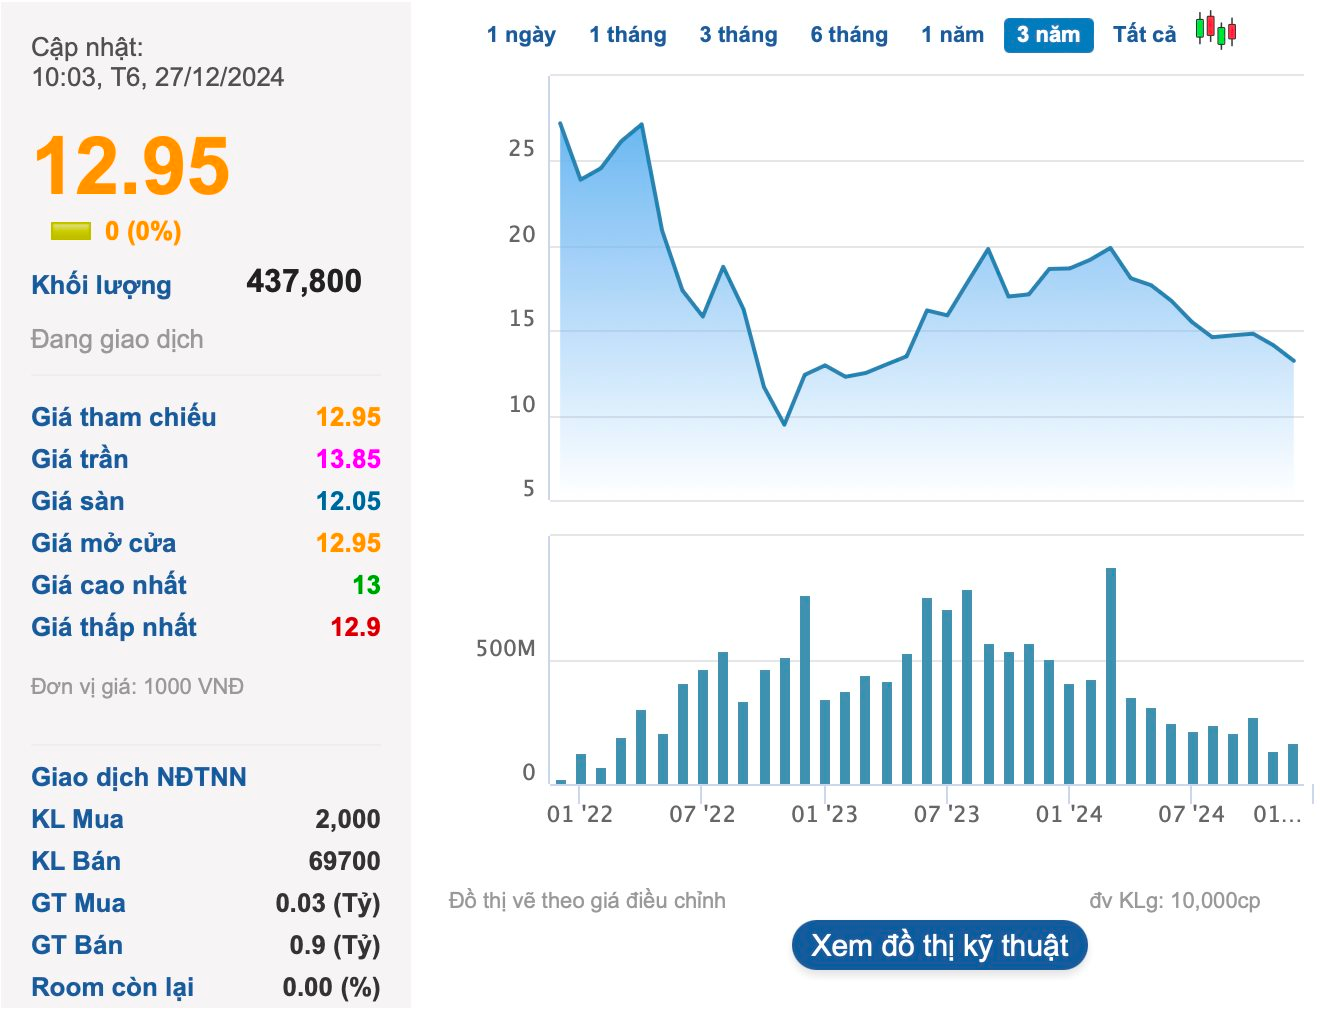Click the 07 '24 axis label
The width and height of the screenshot is (1320, 1014).
click(1191, 813)
